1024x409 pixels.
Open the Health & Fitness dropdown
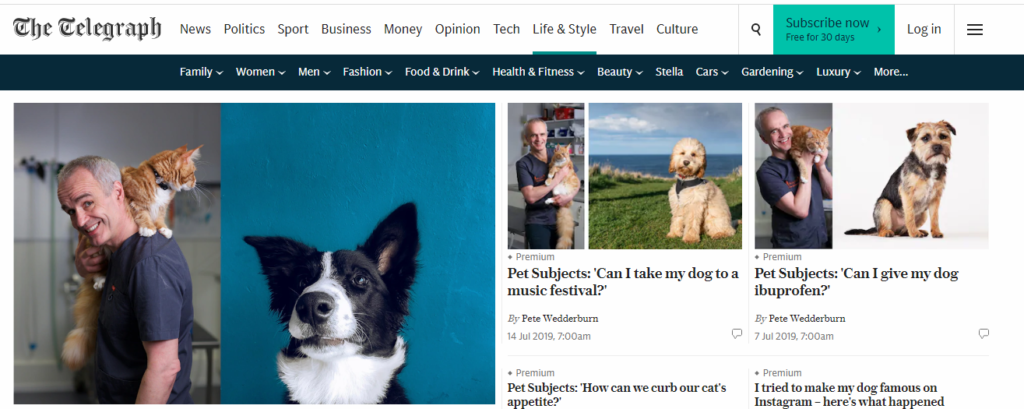[538, 72]
